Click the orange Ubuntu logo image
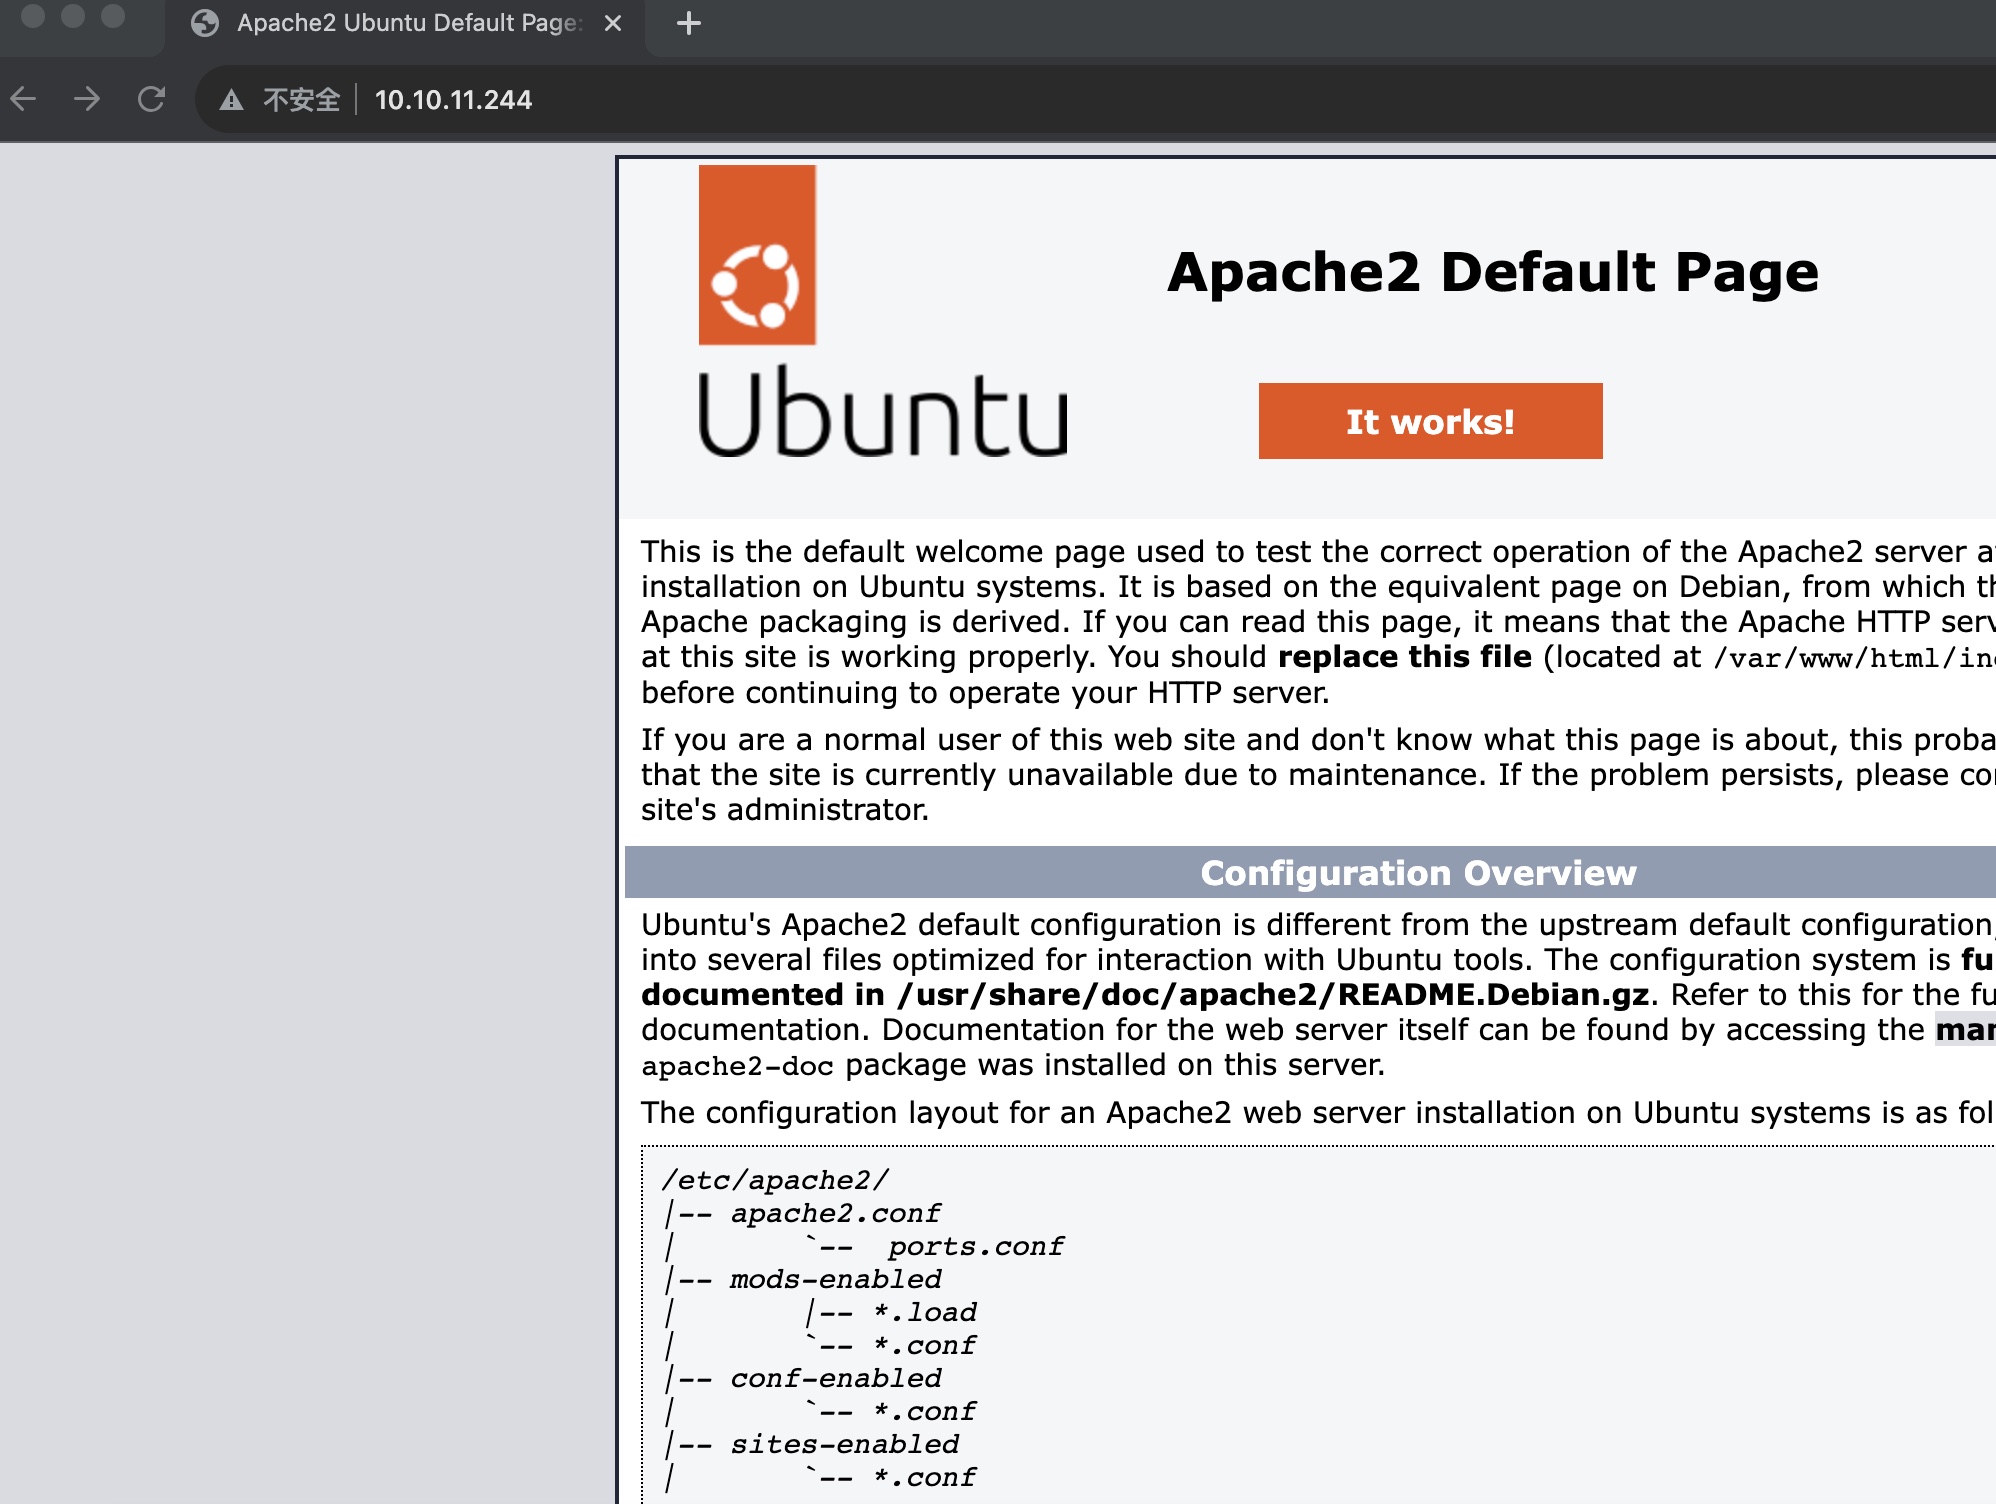The image size is (1996, 1504). point(757,255)
